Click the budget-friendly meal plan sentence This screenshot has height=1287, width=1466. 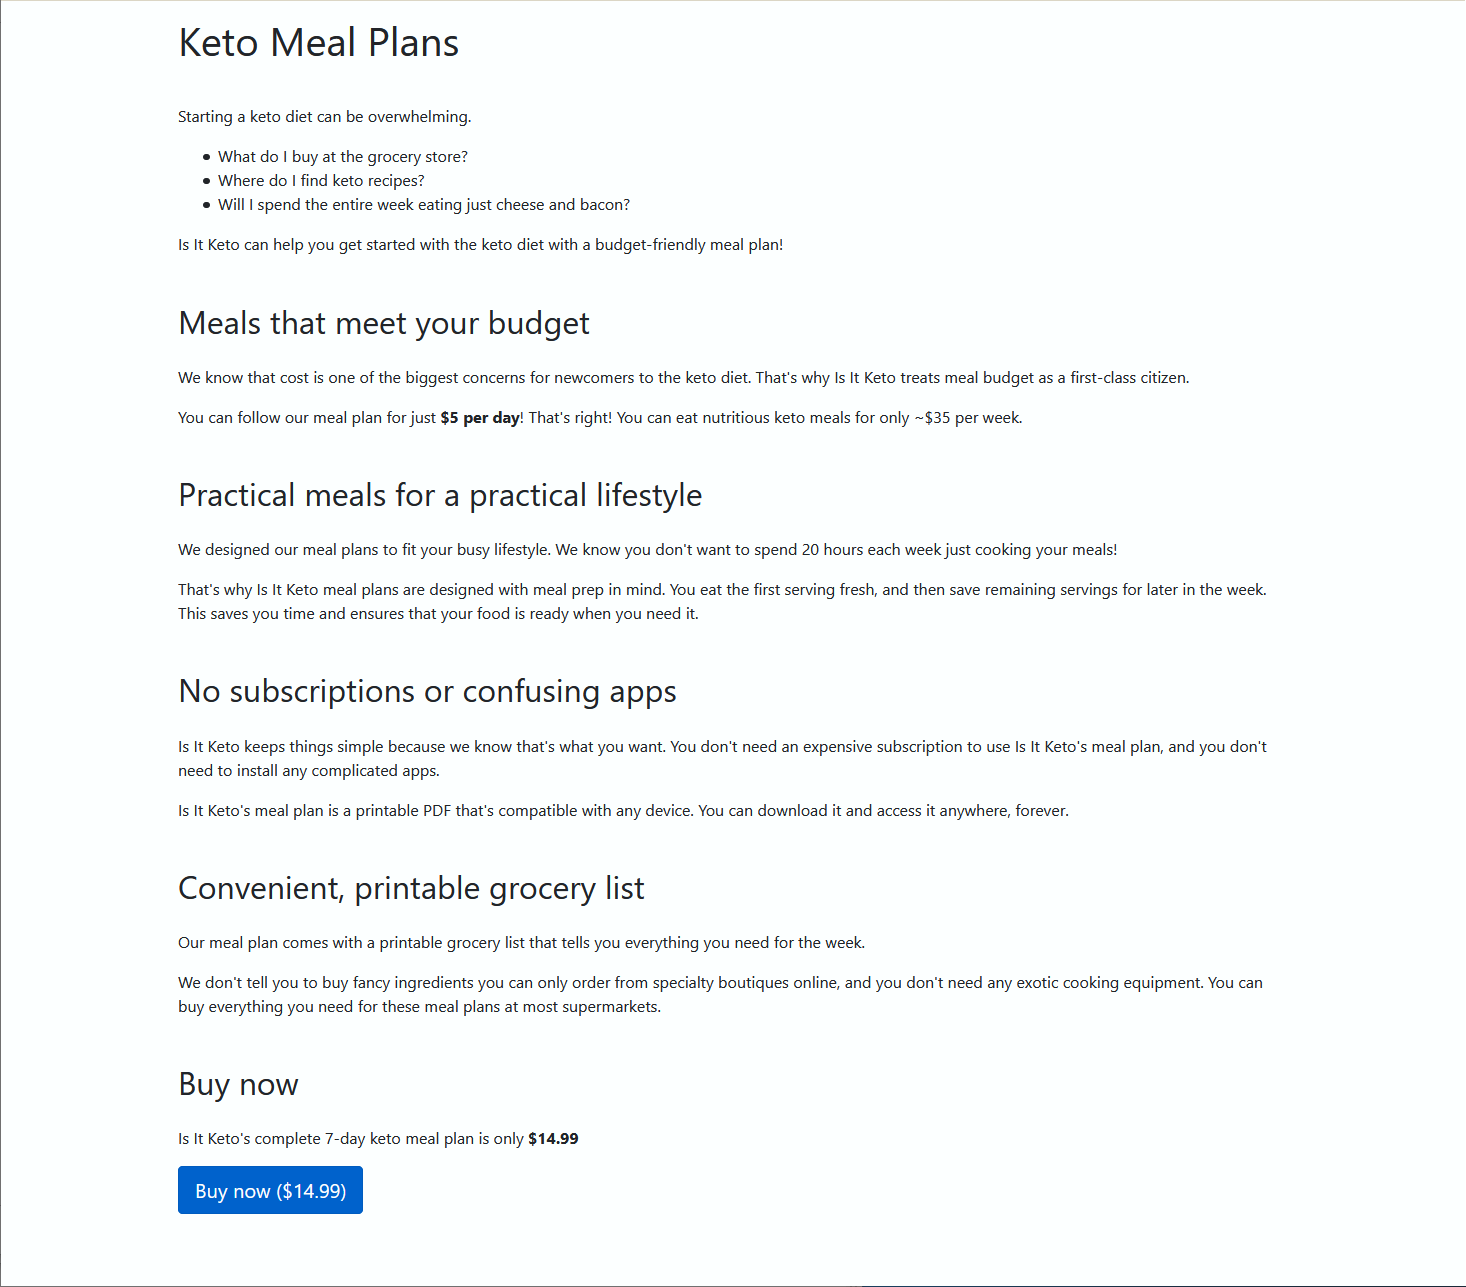point(481,245)
